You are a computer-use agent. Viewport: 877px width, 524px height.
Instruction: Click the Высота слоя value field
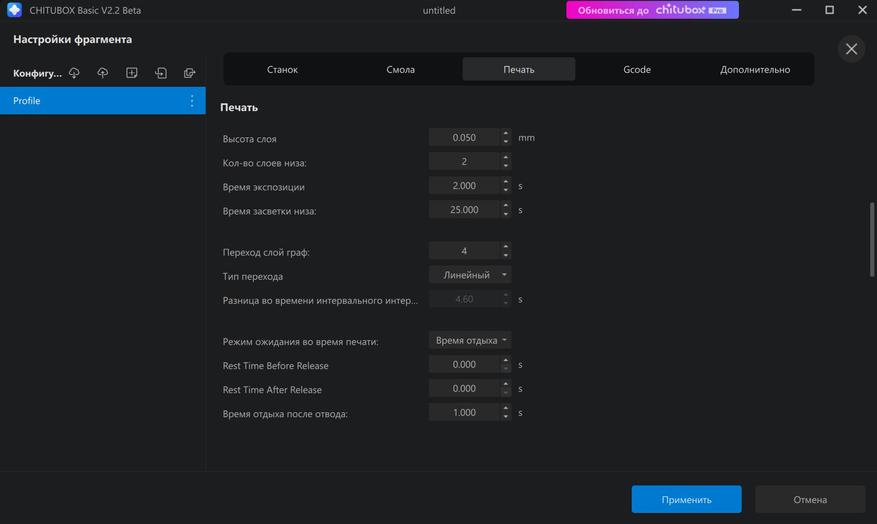click(464, 138)
